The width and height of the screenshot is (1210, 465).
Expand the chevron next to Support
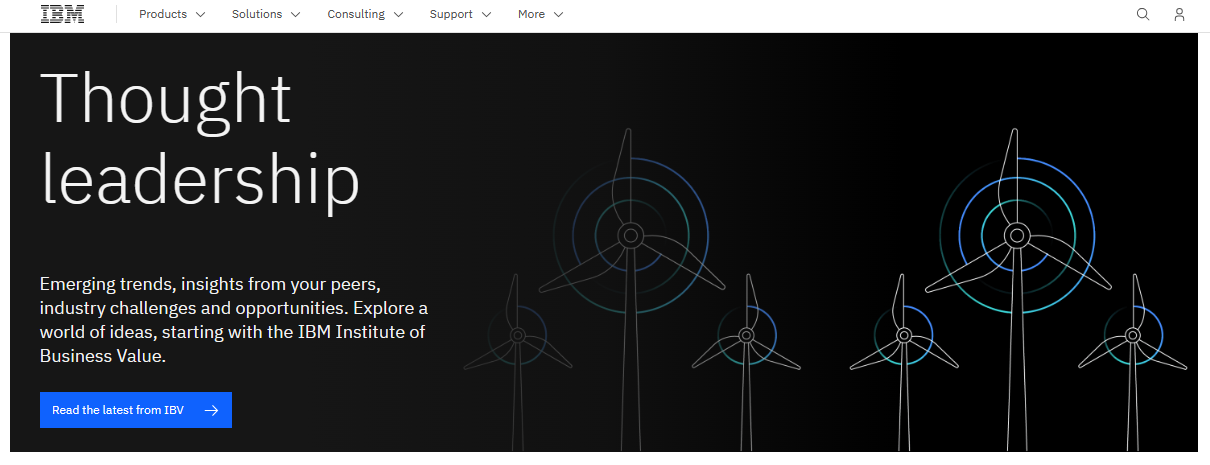point(486,15)
